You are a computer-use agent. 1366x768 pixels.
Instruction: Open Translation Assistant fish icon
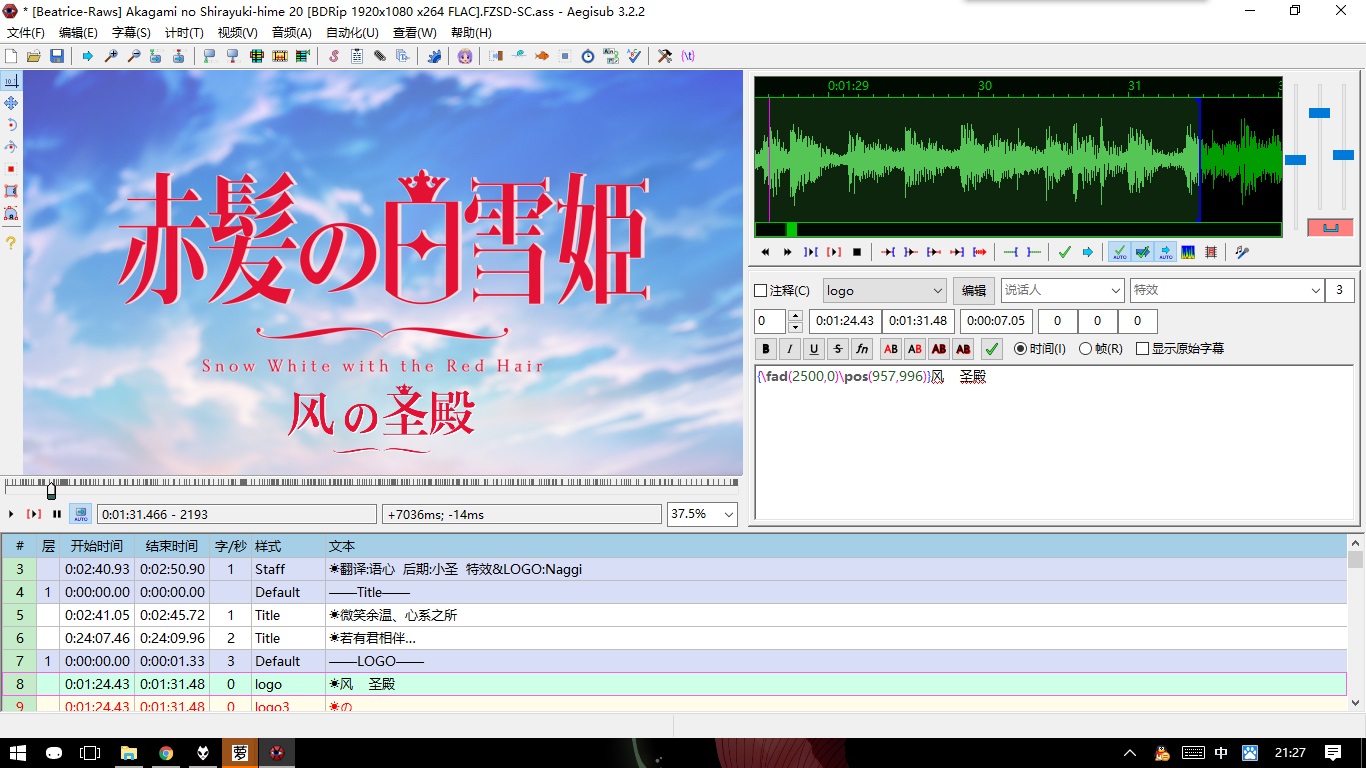(542, 56)
